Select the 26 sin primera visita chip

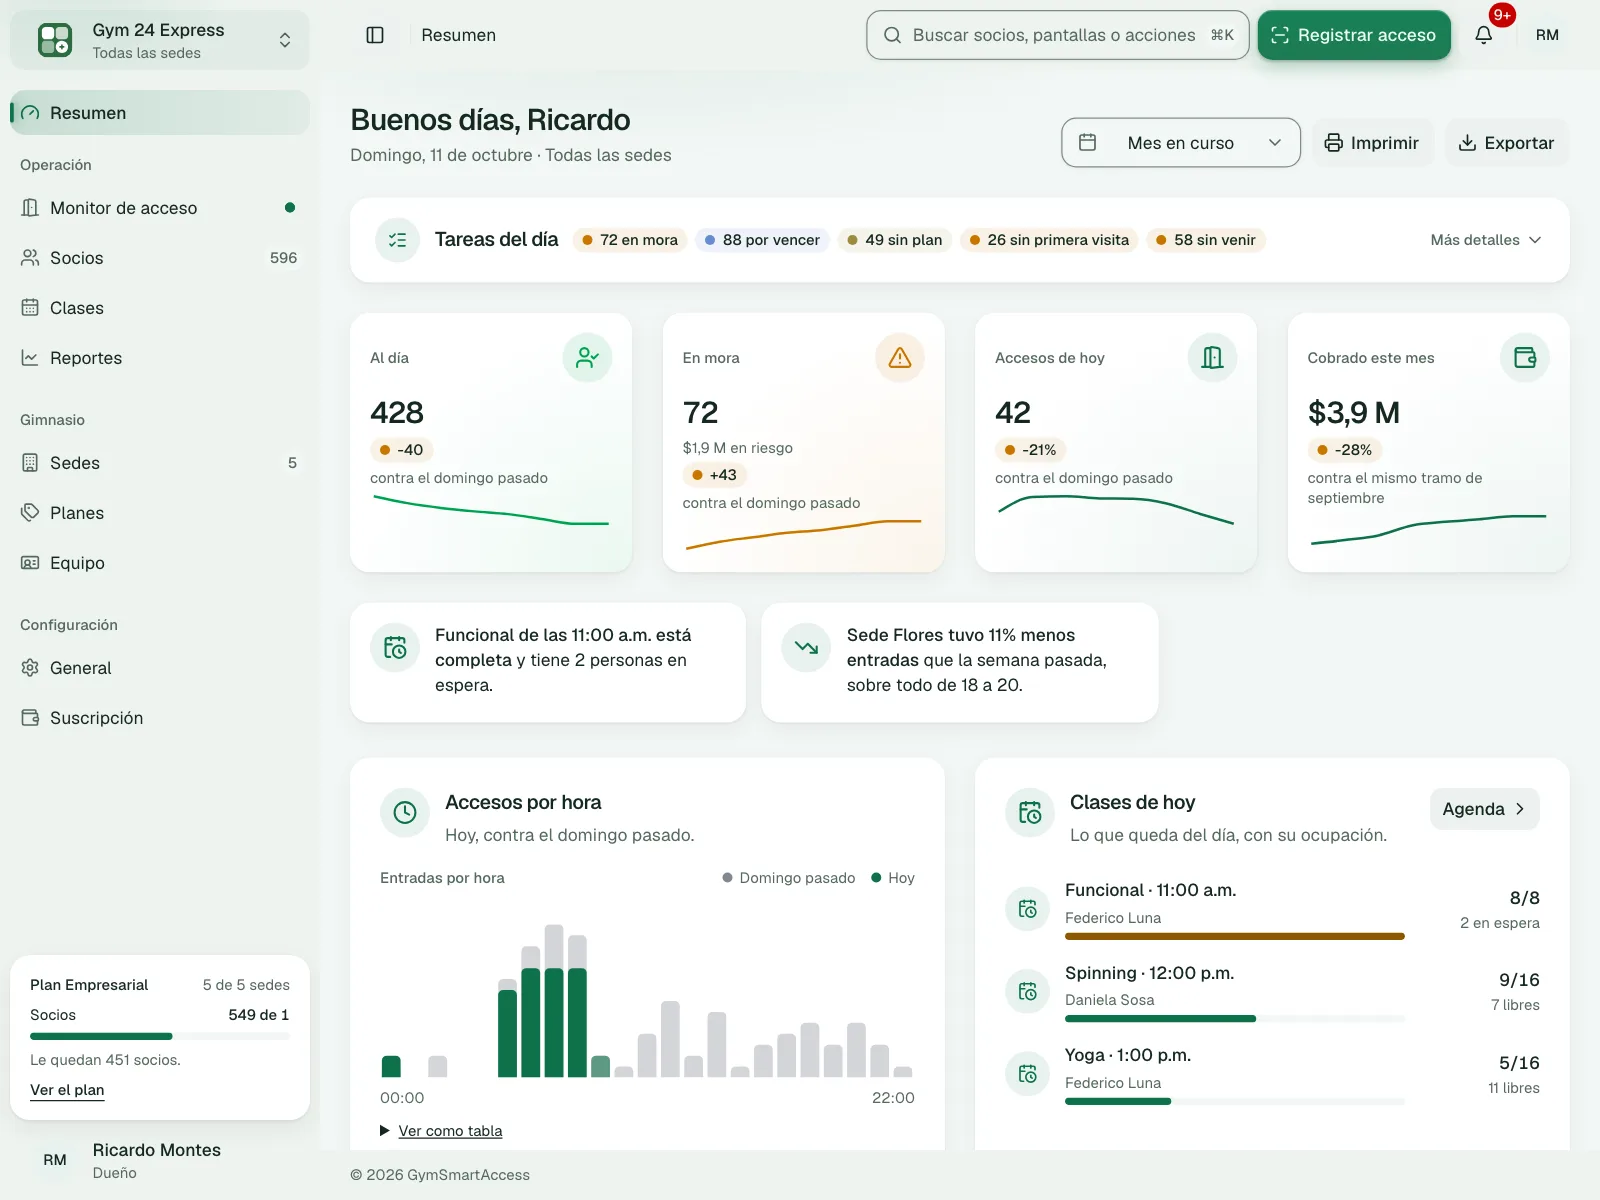click(x=1049, y=240)
